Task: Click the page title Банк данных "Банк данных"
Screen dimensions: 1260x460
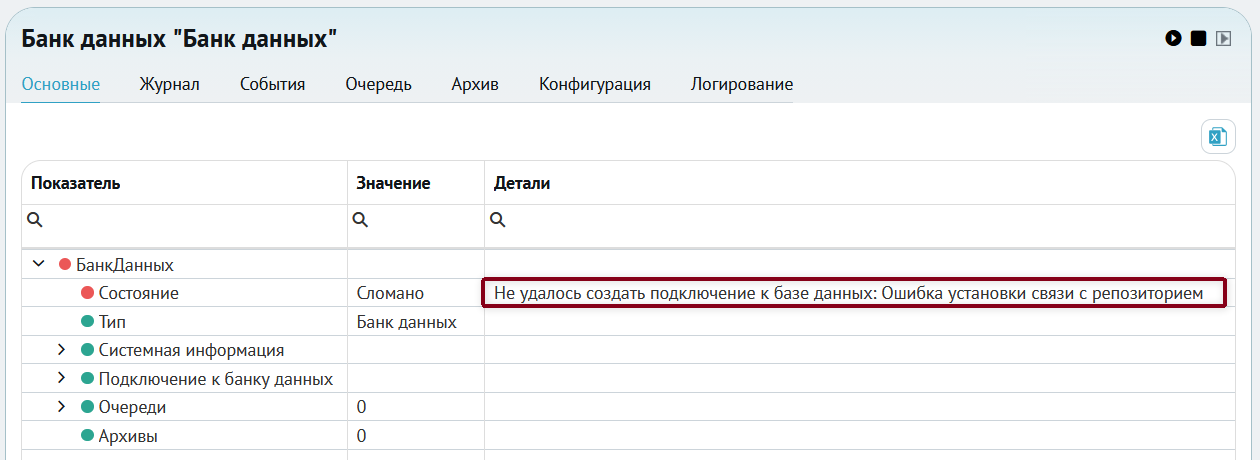Action: [179, 39]
